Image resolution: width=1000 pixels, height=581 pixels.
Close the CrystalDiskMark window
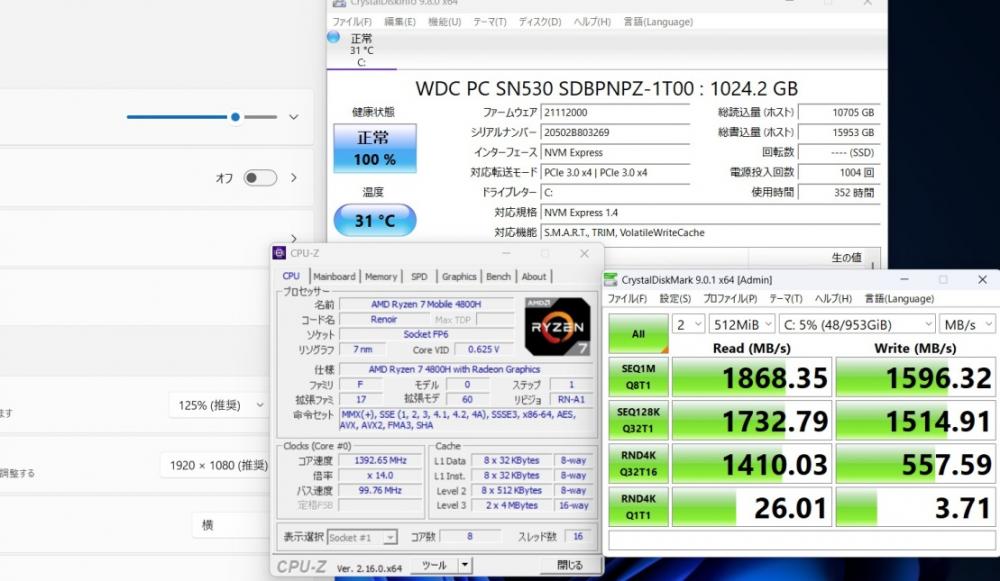click(982, 279)
